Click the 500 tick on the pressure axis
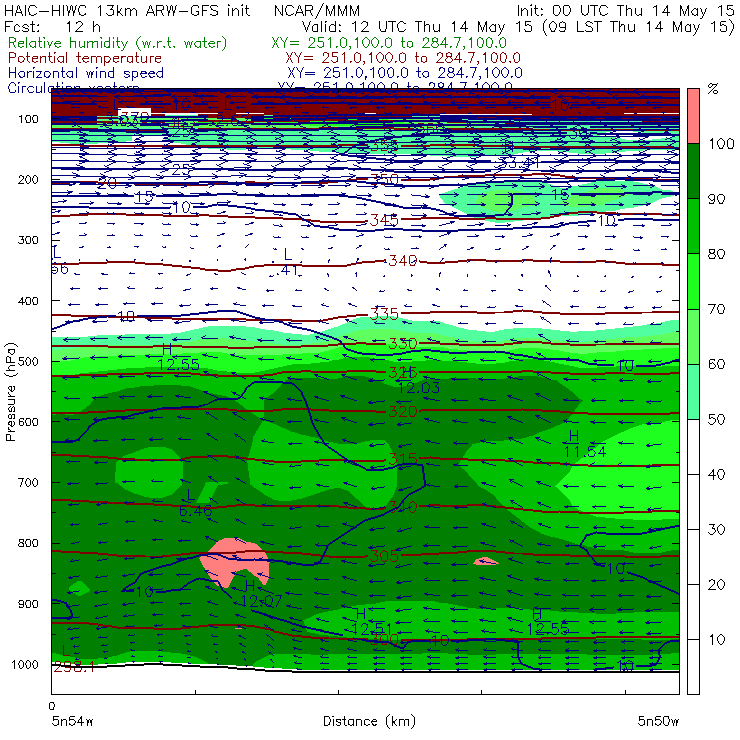740x740 pixels. [x=28, y=361]
